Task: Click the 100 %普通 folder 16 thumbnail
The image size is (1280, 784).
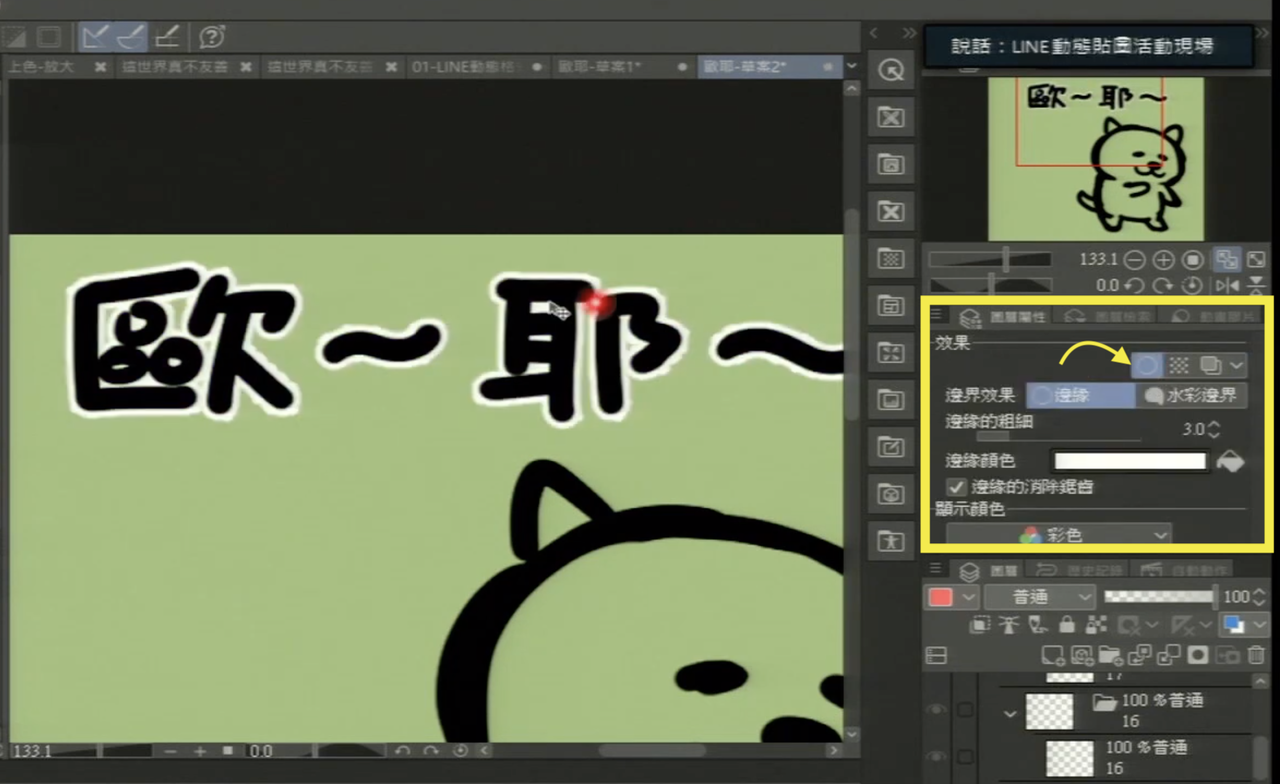Action: pos(1049,711)
